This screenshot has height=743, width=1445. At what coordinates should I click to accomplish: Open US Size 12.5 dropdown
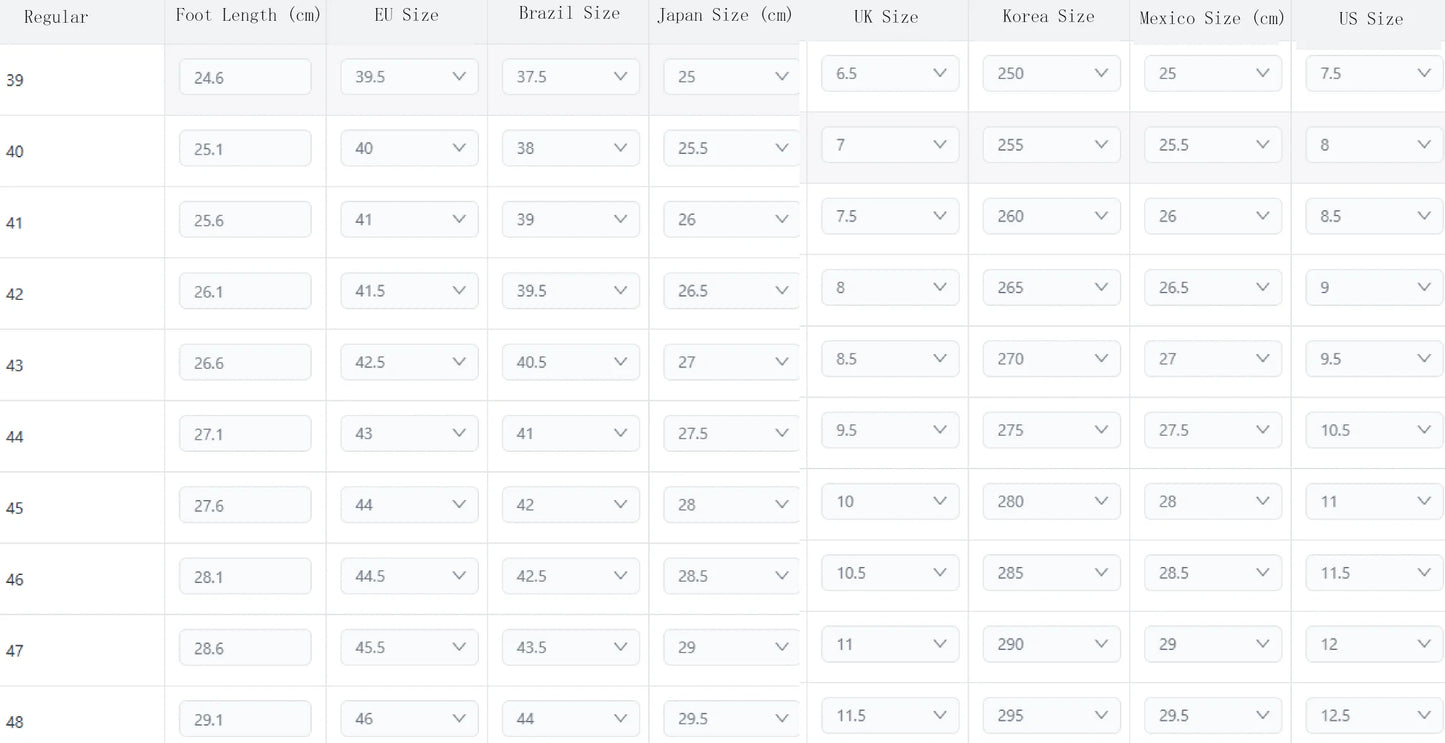[1375, 716]
